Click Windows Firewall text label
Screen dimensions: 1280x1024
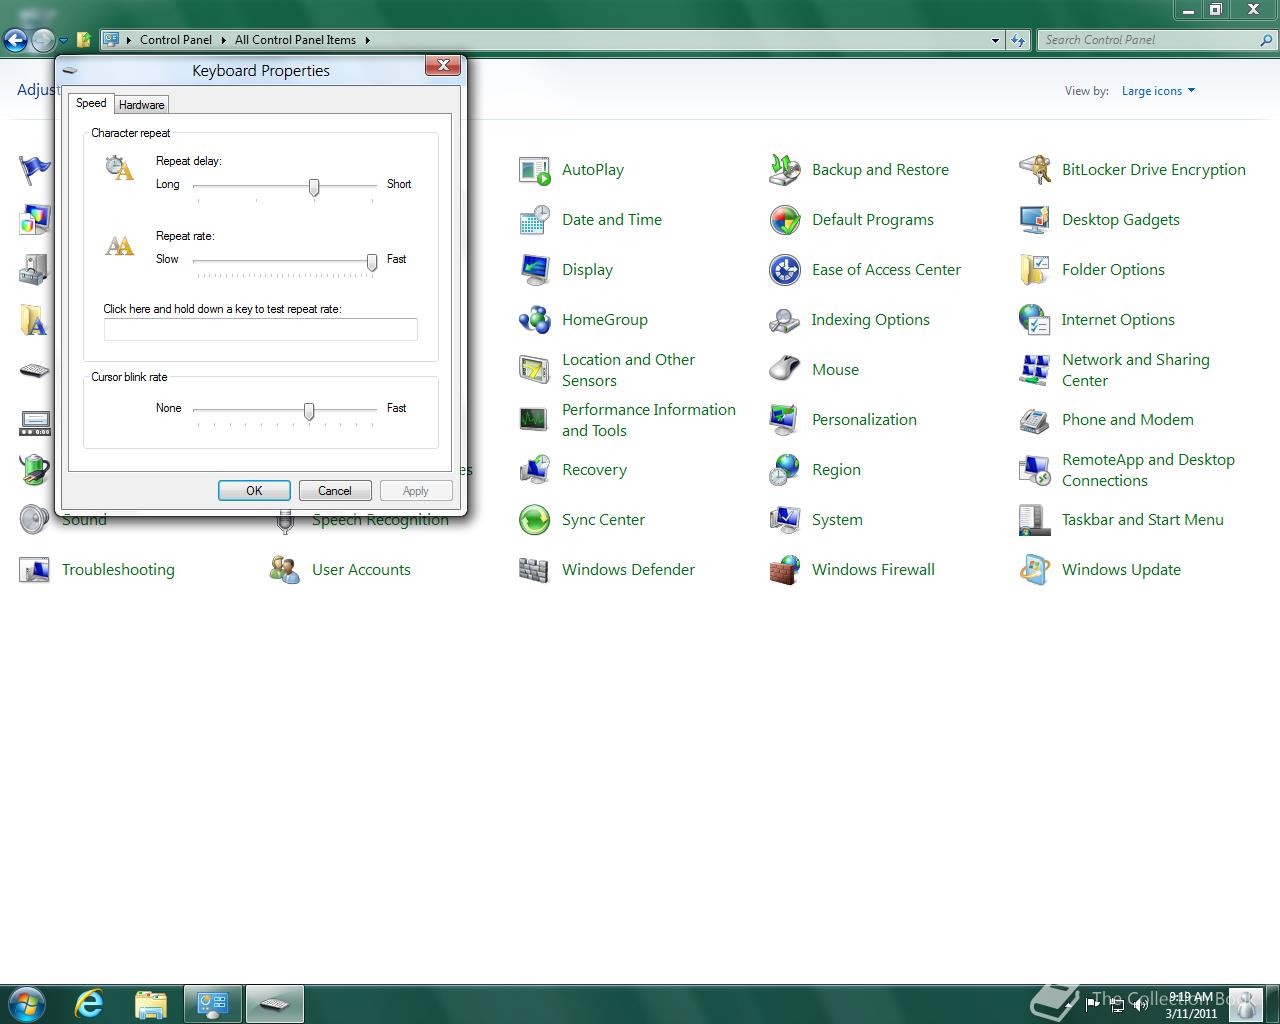873,570
